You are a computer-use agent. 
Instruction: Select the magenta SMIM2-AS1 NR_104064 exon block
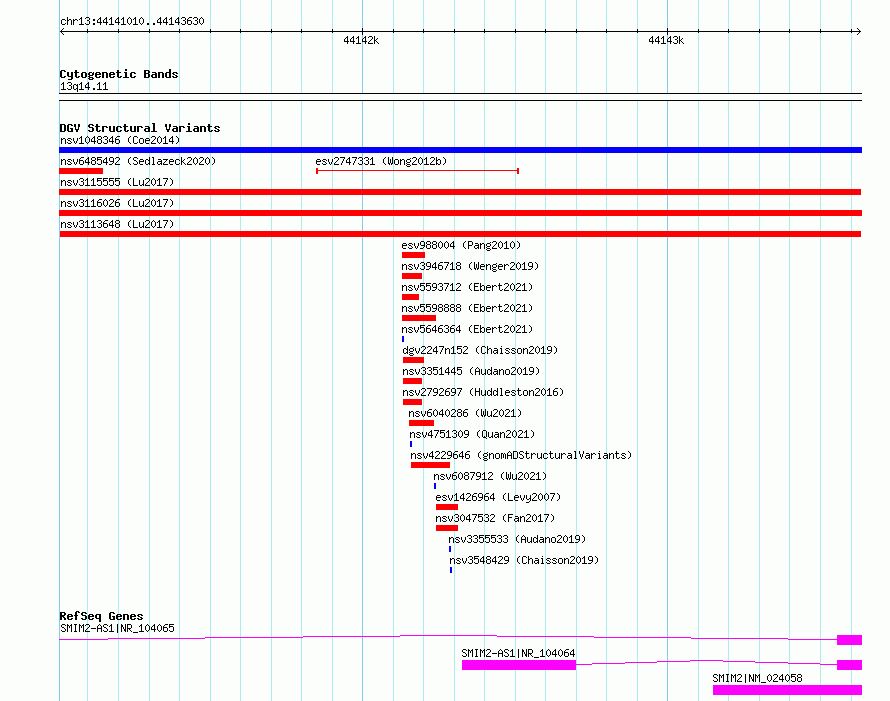(x=519, y=665)
